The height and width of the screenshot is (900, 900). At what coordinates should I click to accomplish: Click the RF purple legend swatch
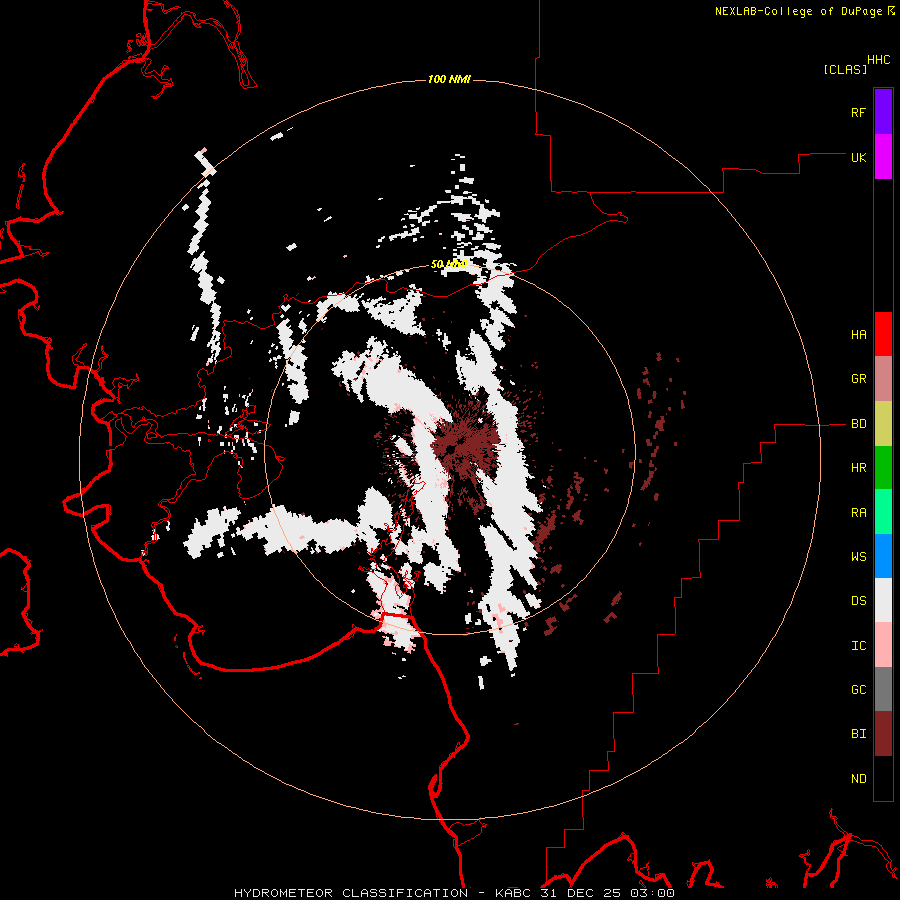click(x=883, y=112)
